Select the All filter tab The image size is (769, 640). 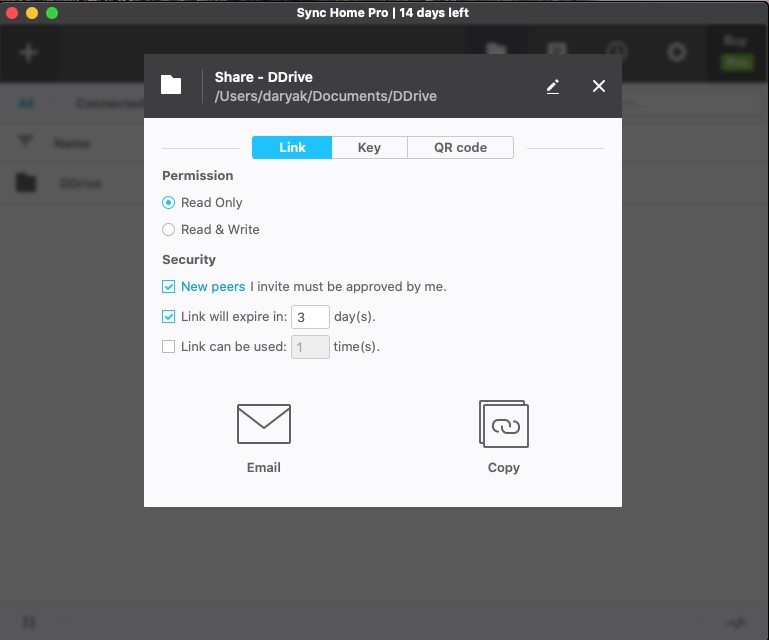coord(26,103)
